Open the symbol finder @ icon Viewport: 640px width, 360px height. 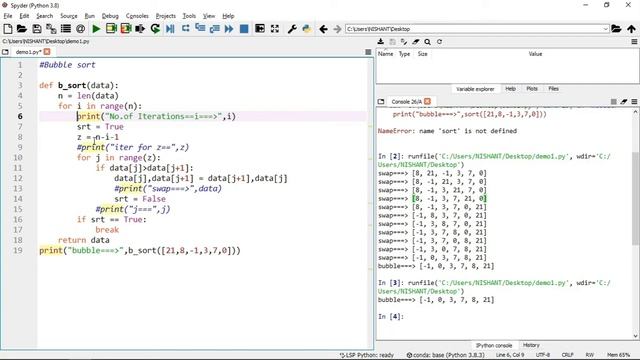click(x=80, y=29)
